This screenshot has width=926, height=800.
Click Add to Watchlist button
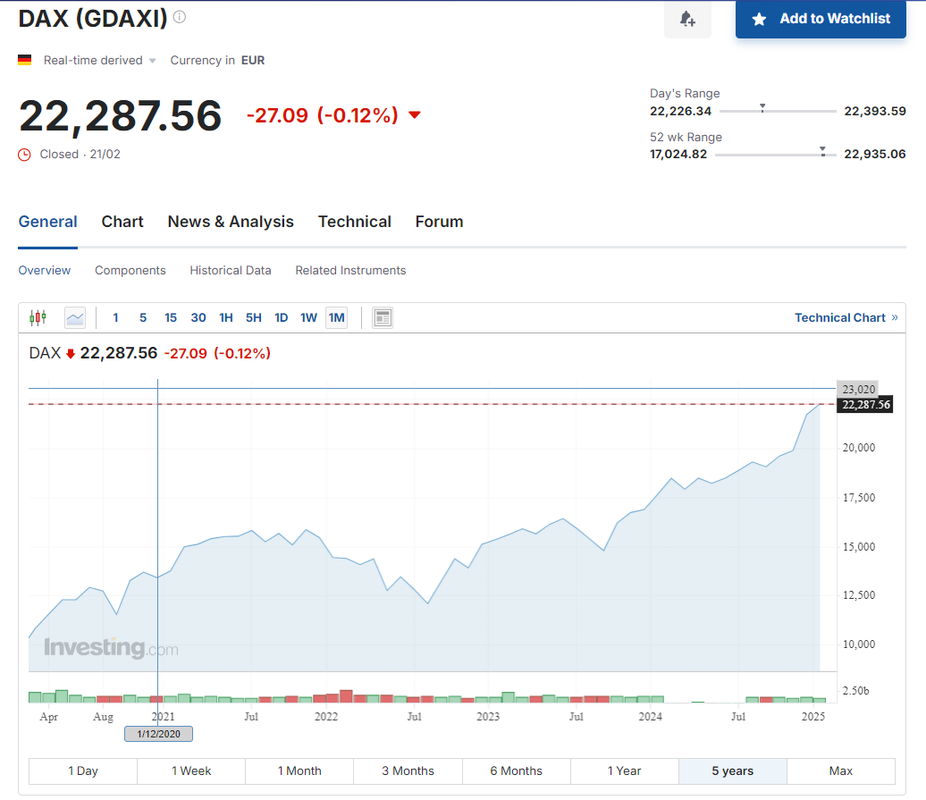point(820,19)
